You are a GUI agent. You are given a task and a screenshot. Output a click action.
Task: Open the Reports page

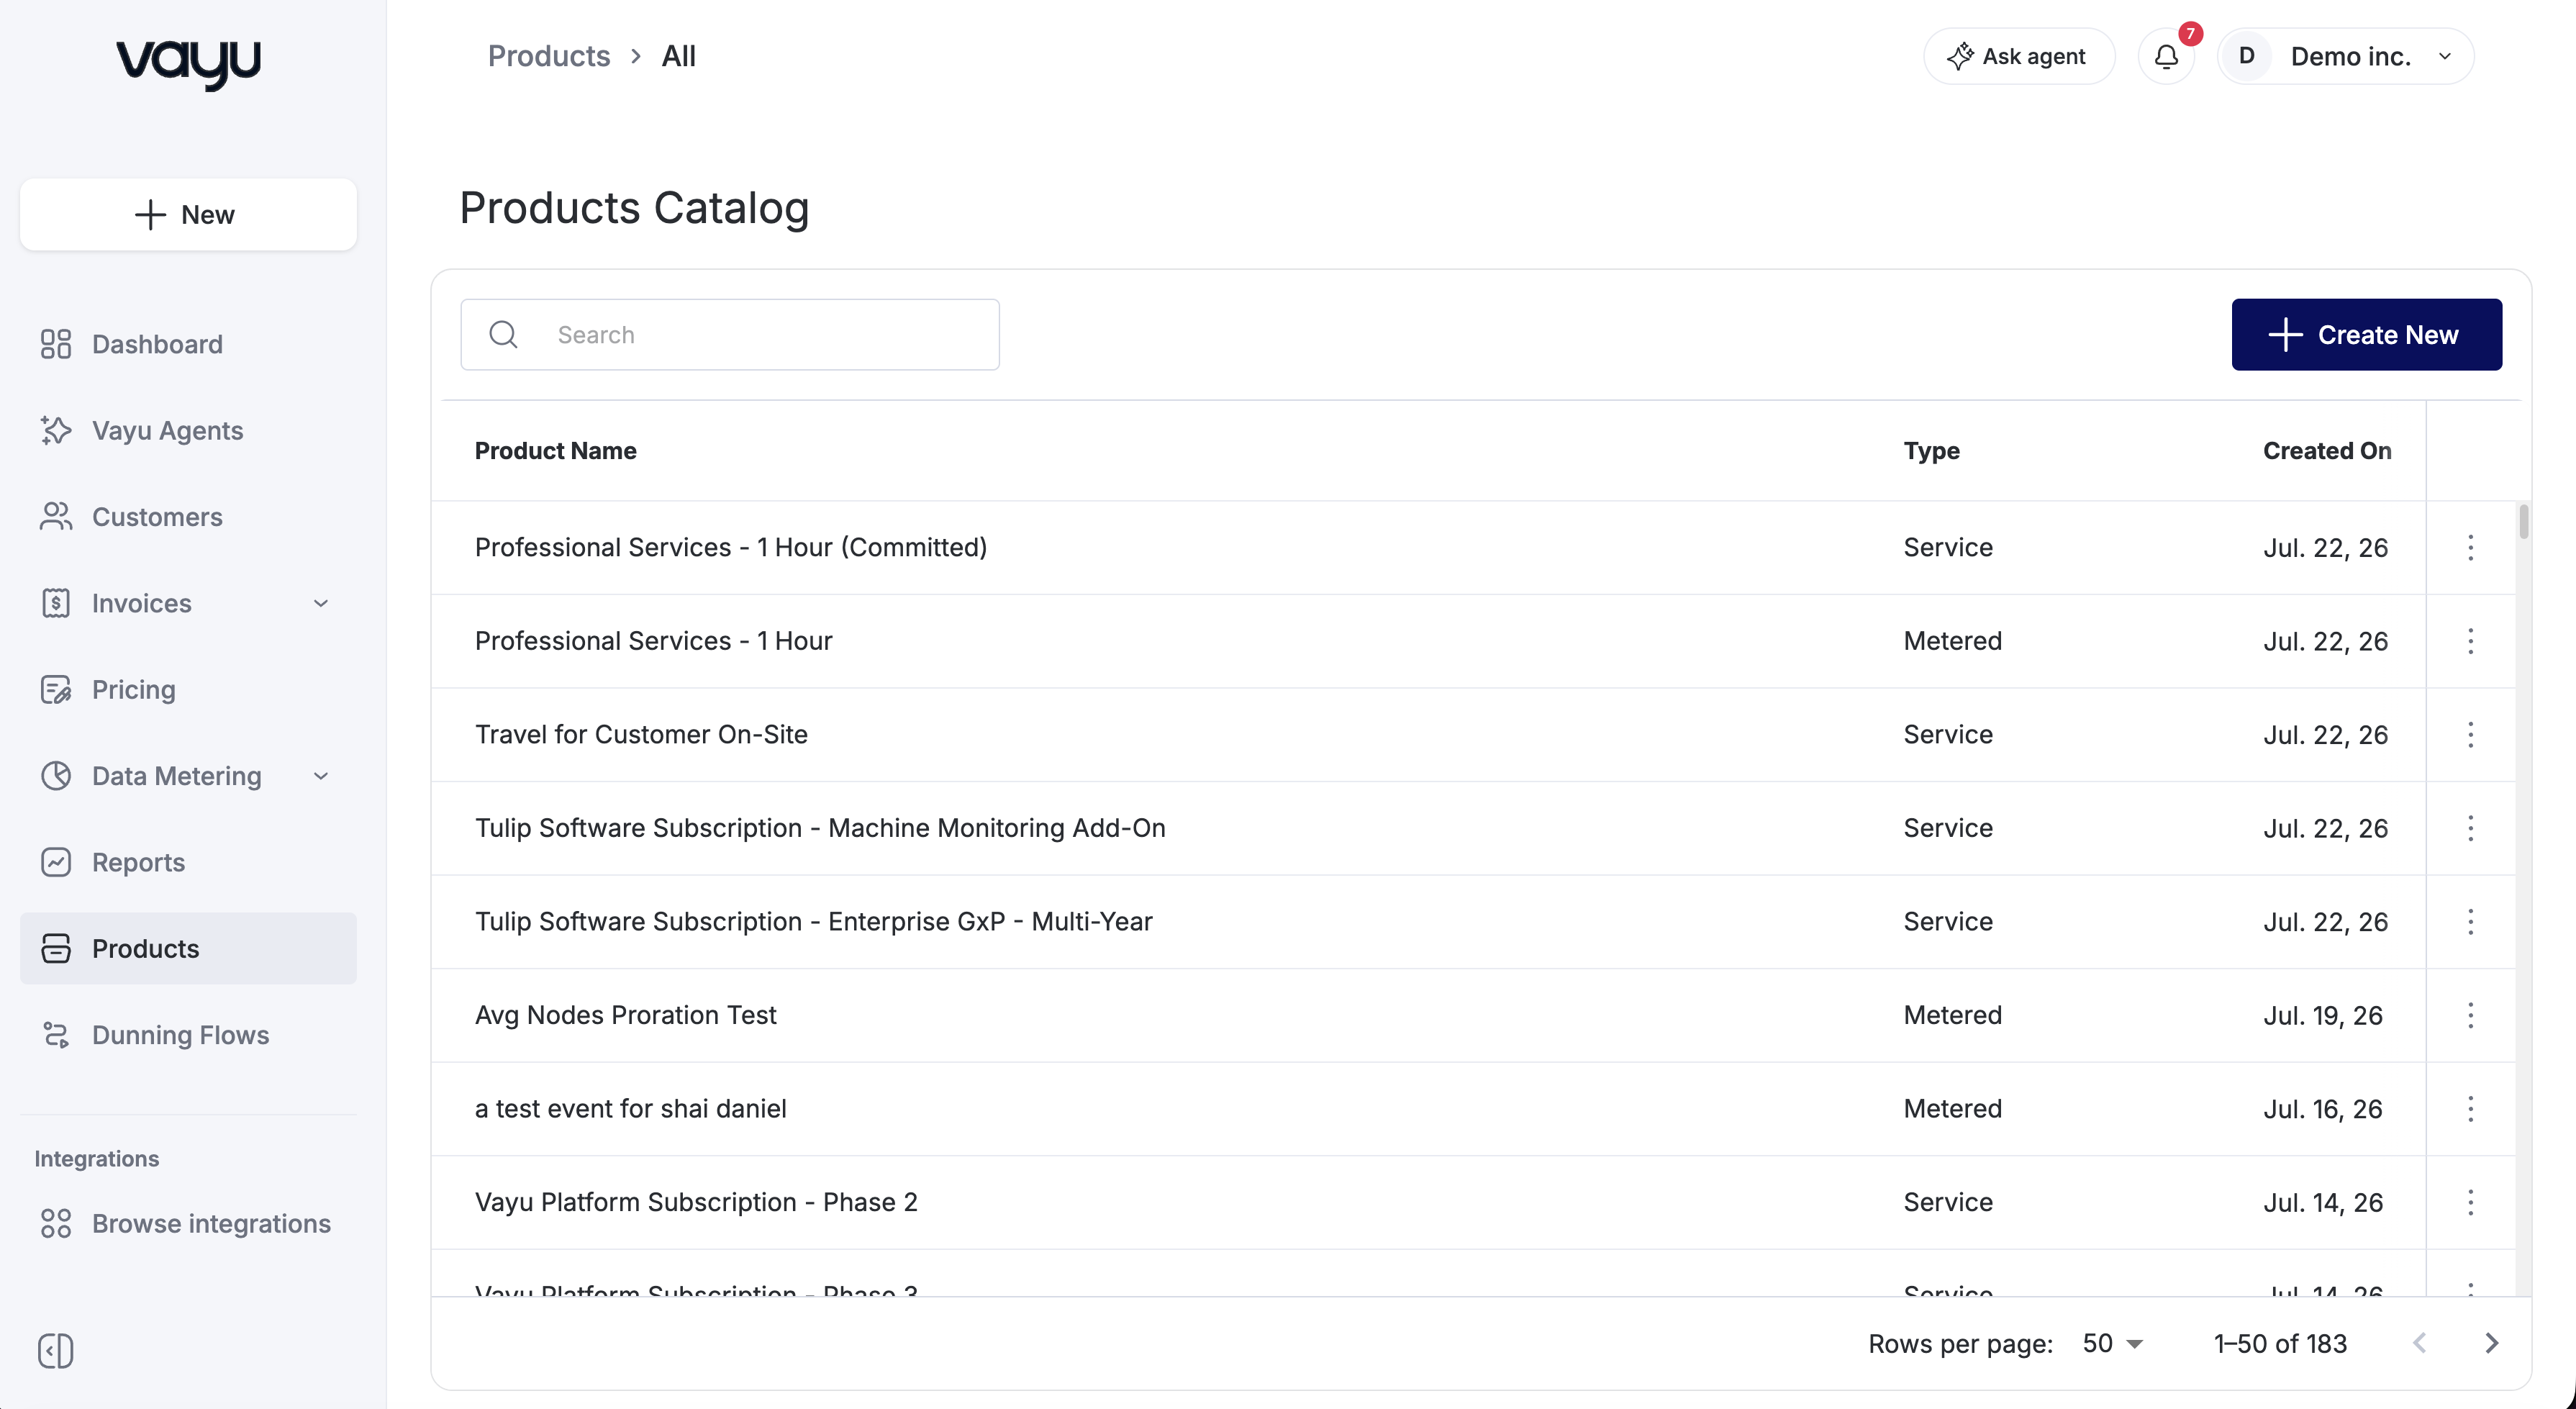click(x=188, y=862)
